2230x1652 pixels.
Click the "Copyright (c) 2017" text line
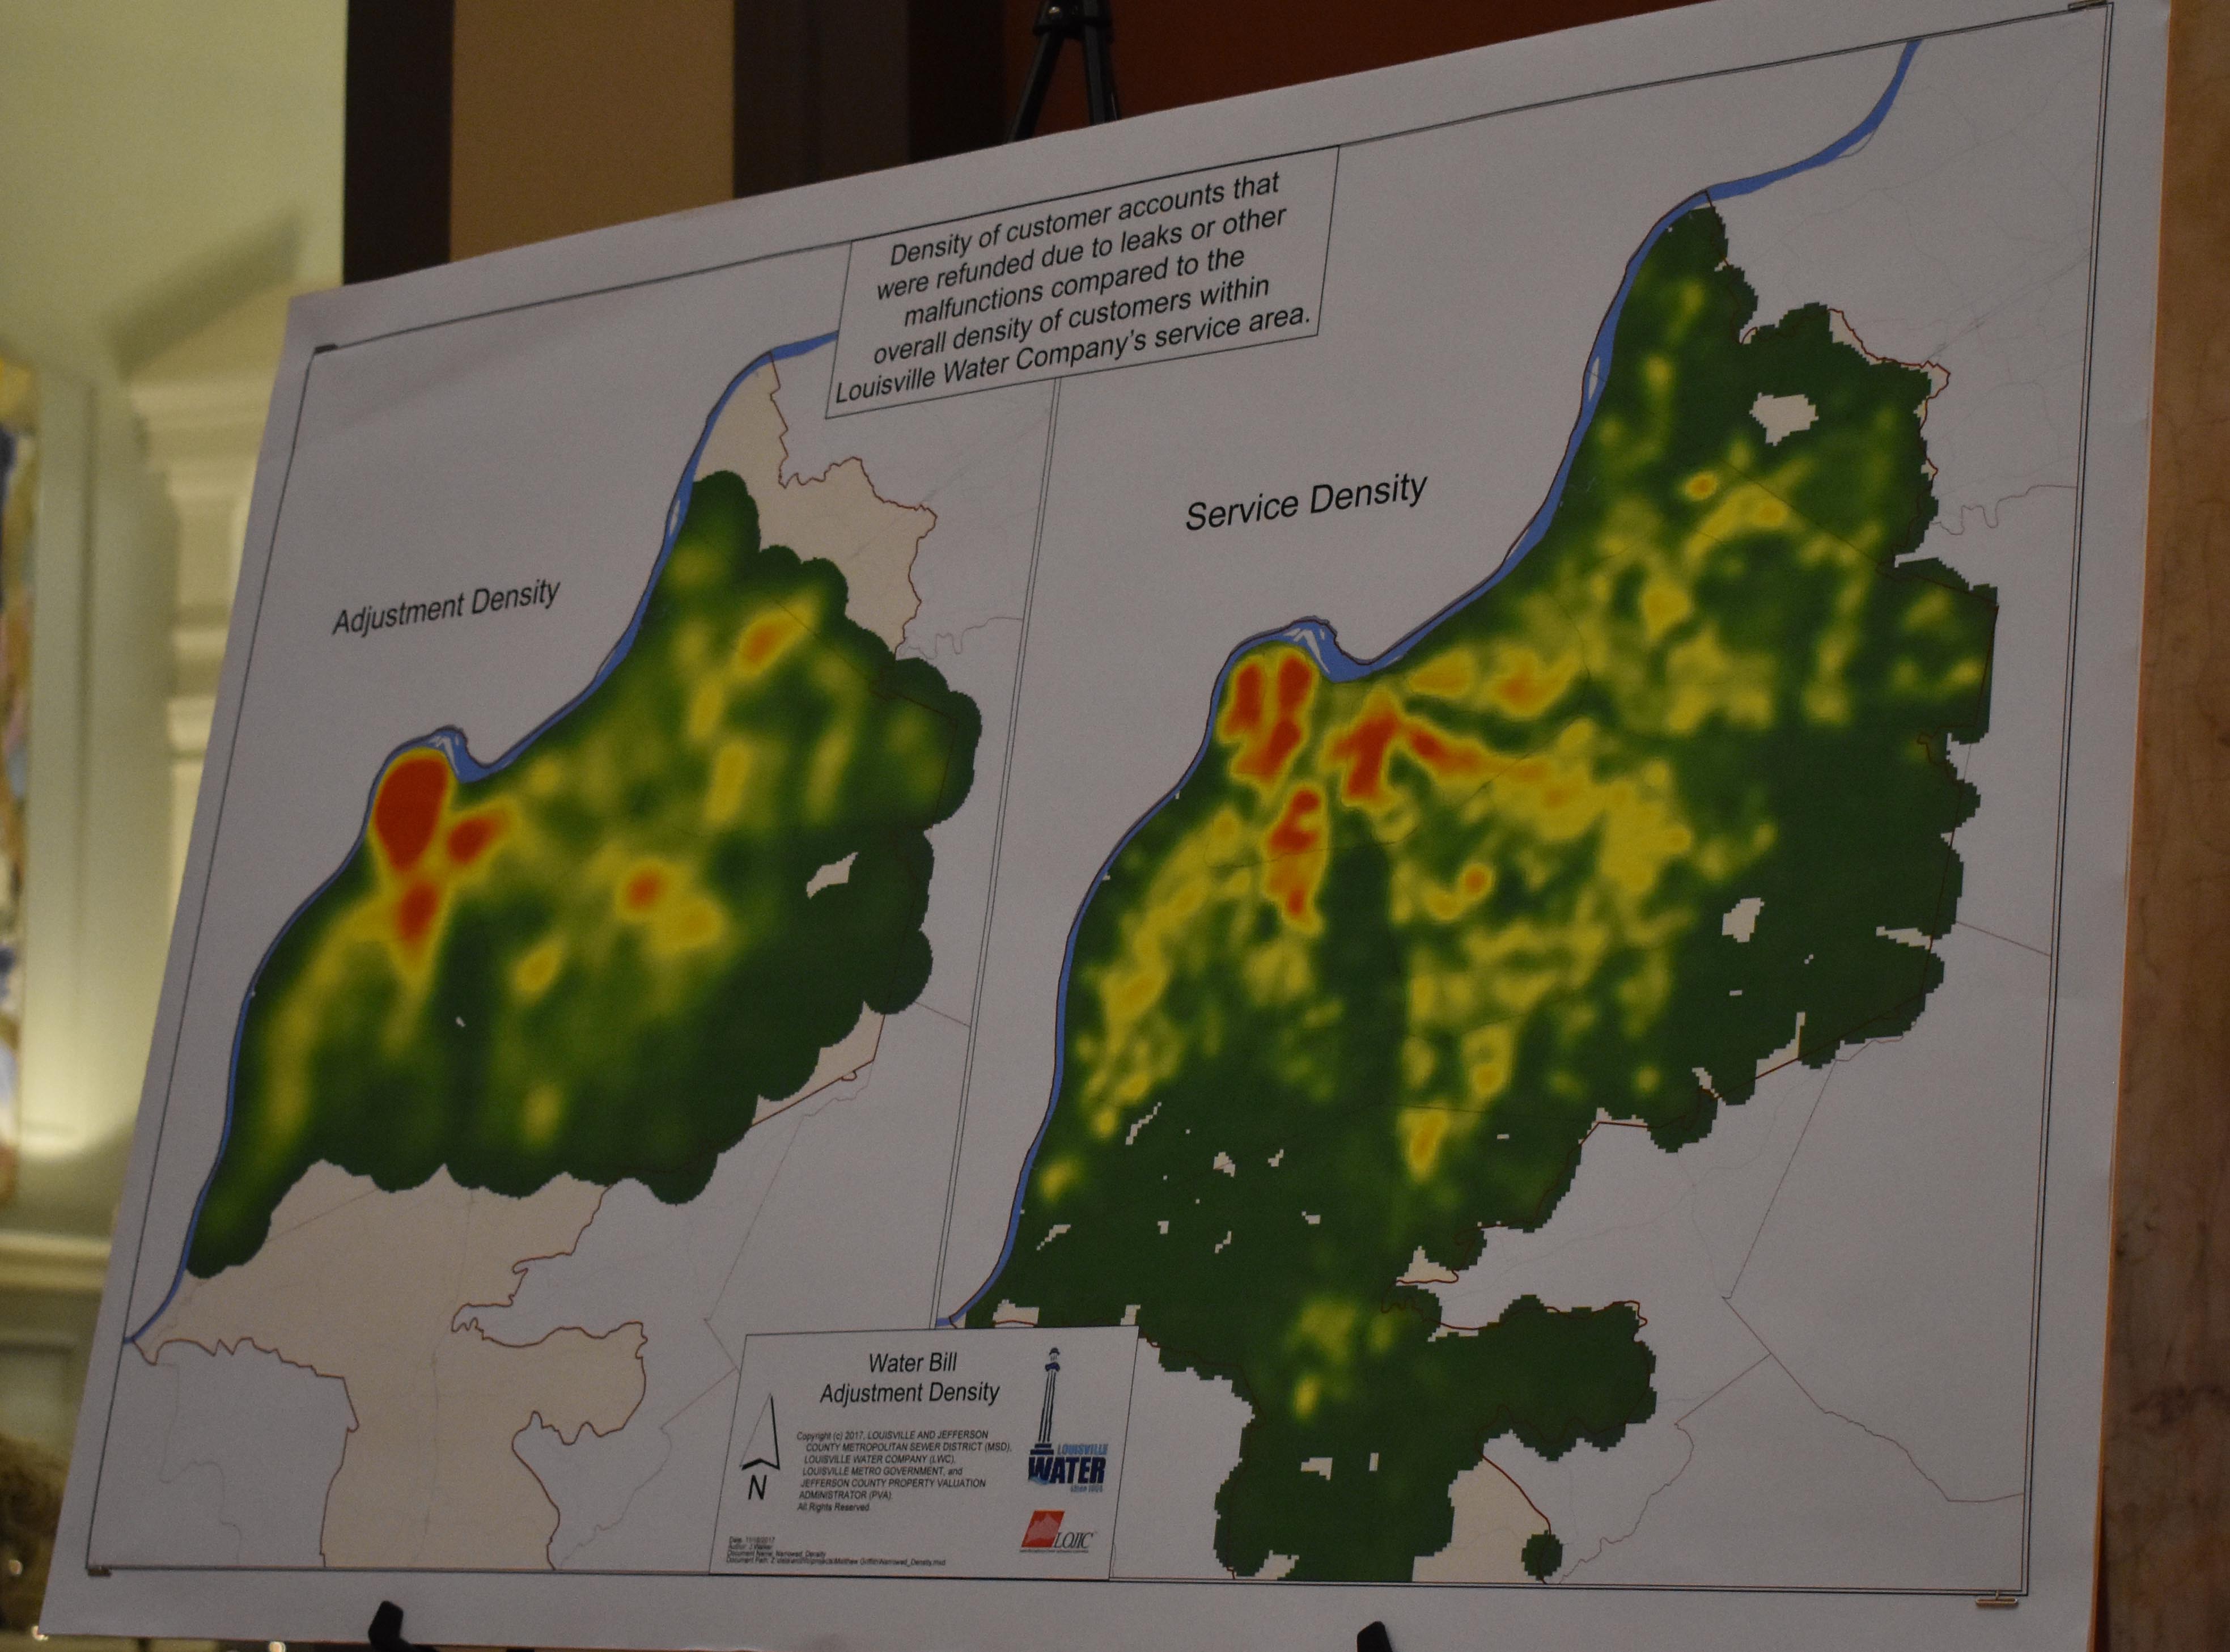[x=893, y=1436]
